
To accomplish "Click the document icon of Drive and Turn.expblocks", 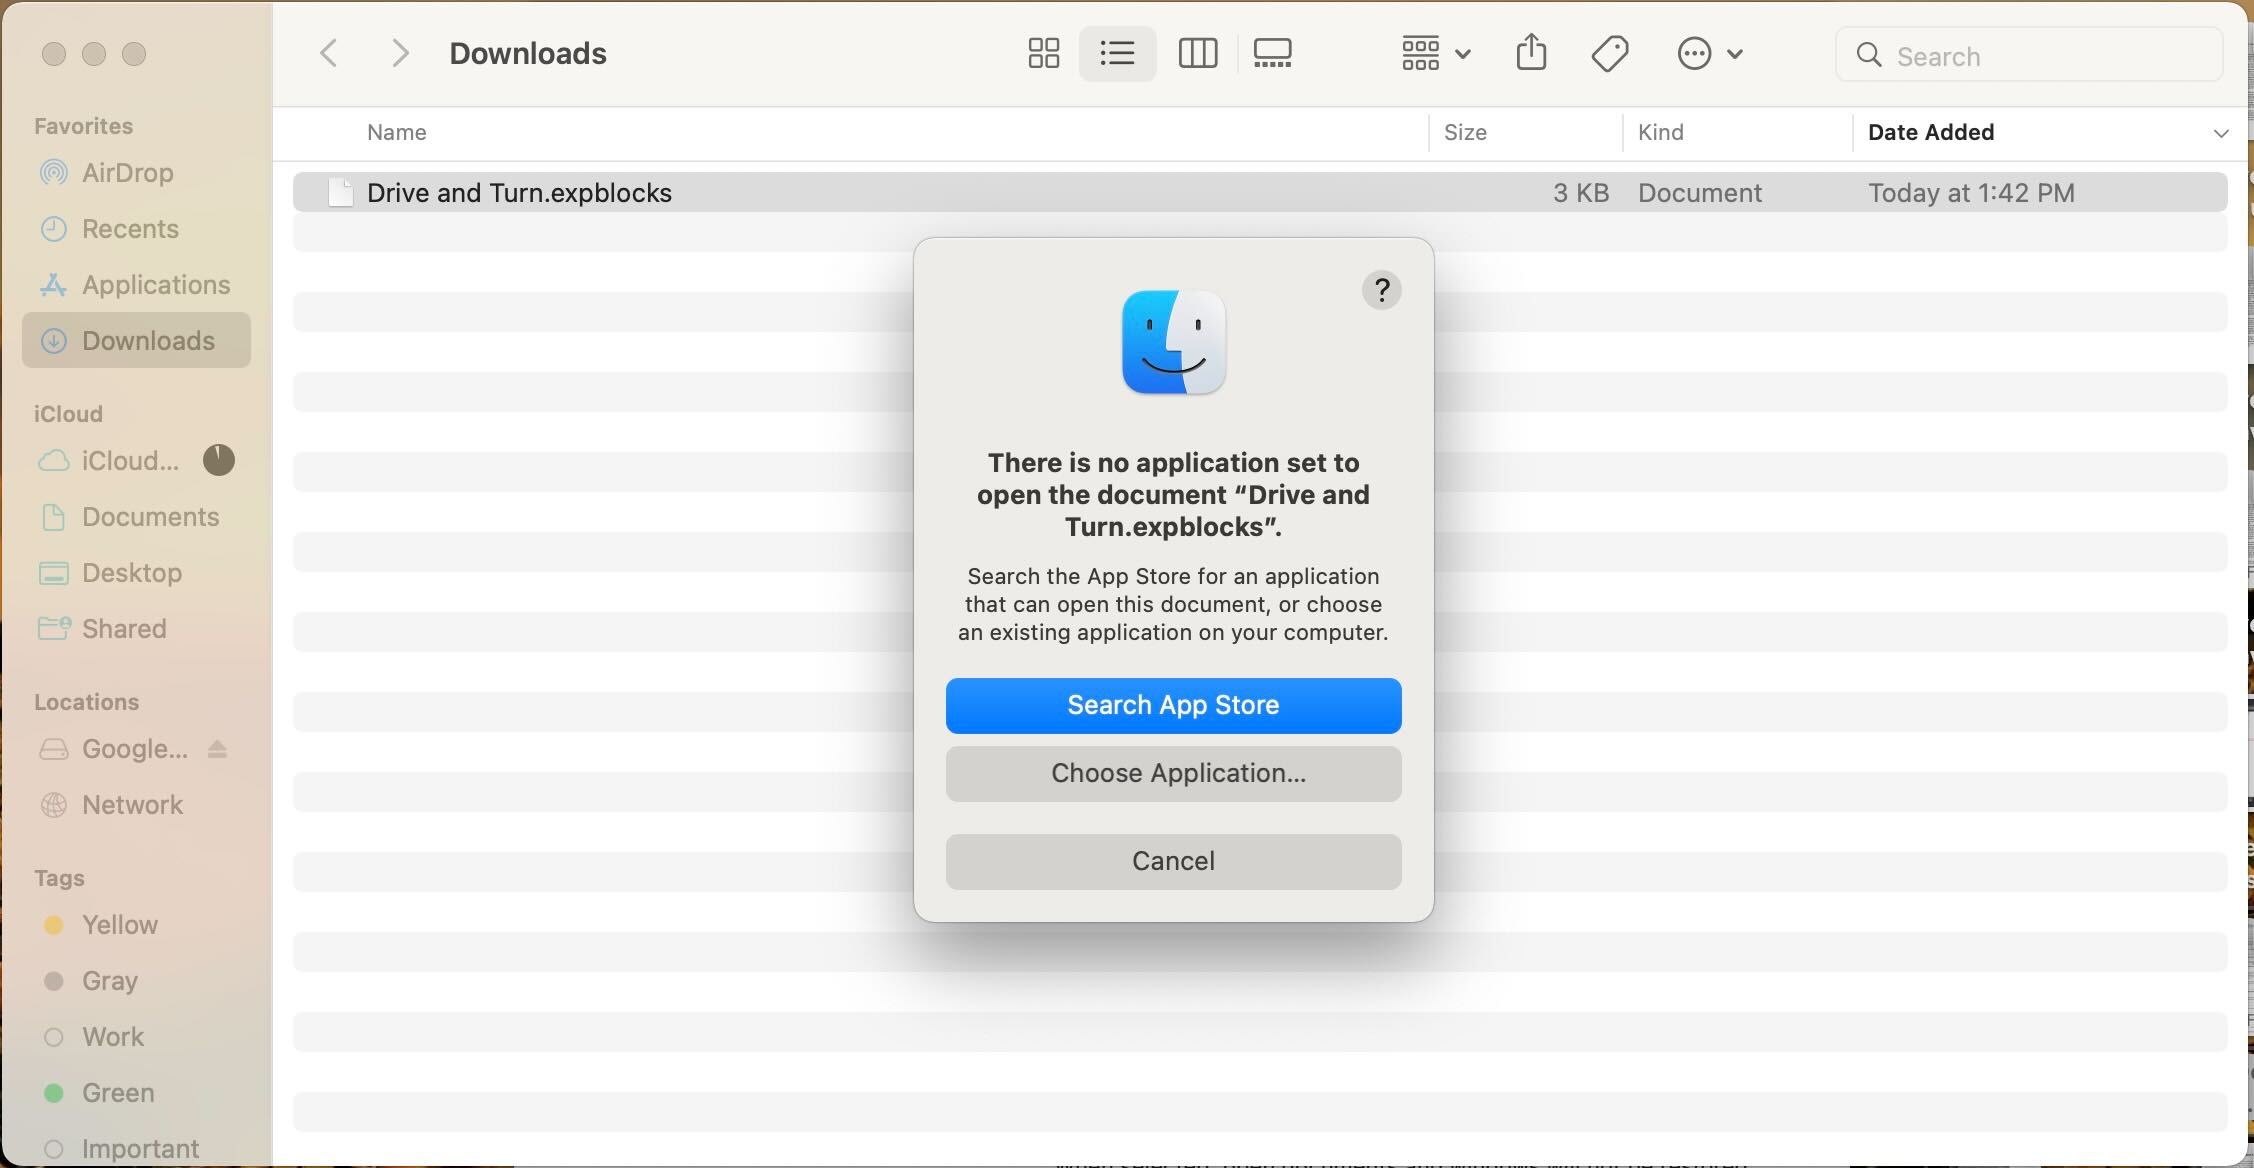I will click(340, 192).
